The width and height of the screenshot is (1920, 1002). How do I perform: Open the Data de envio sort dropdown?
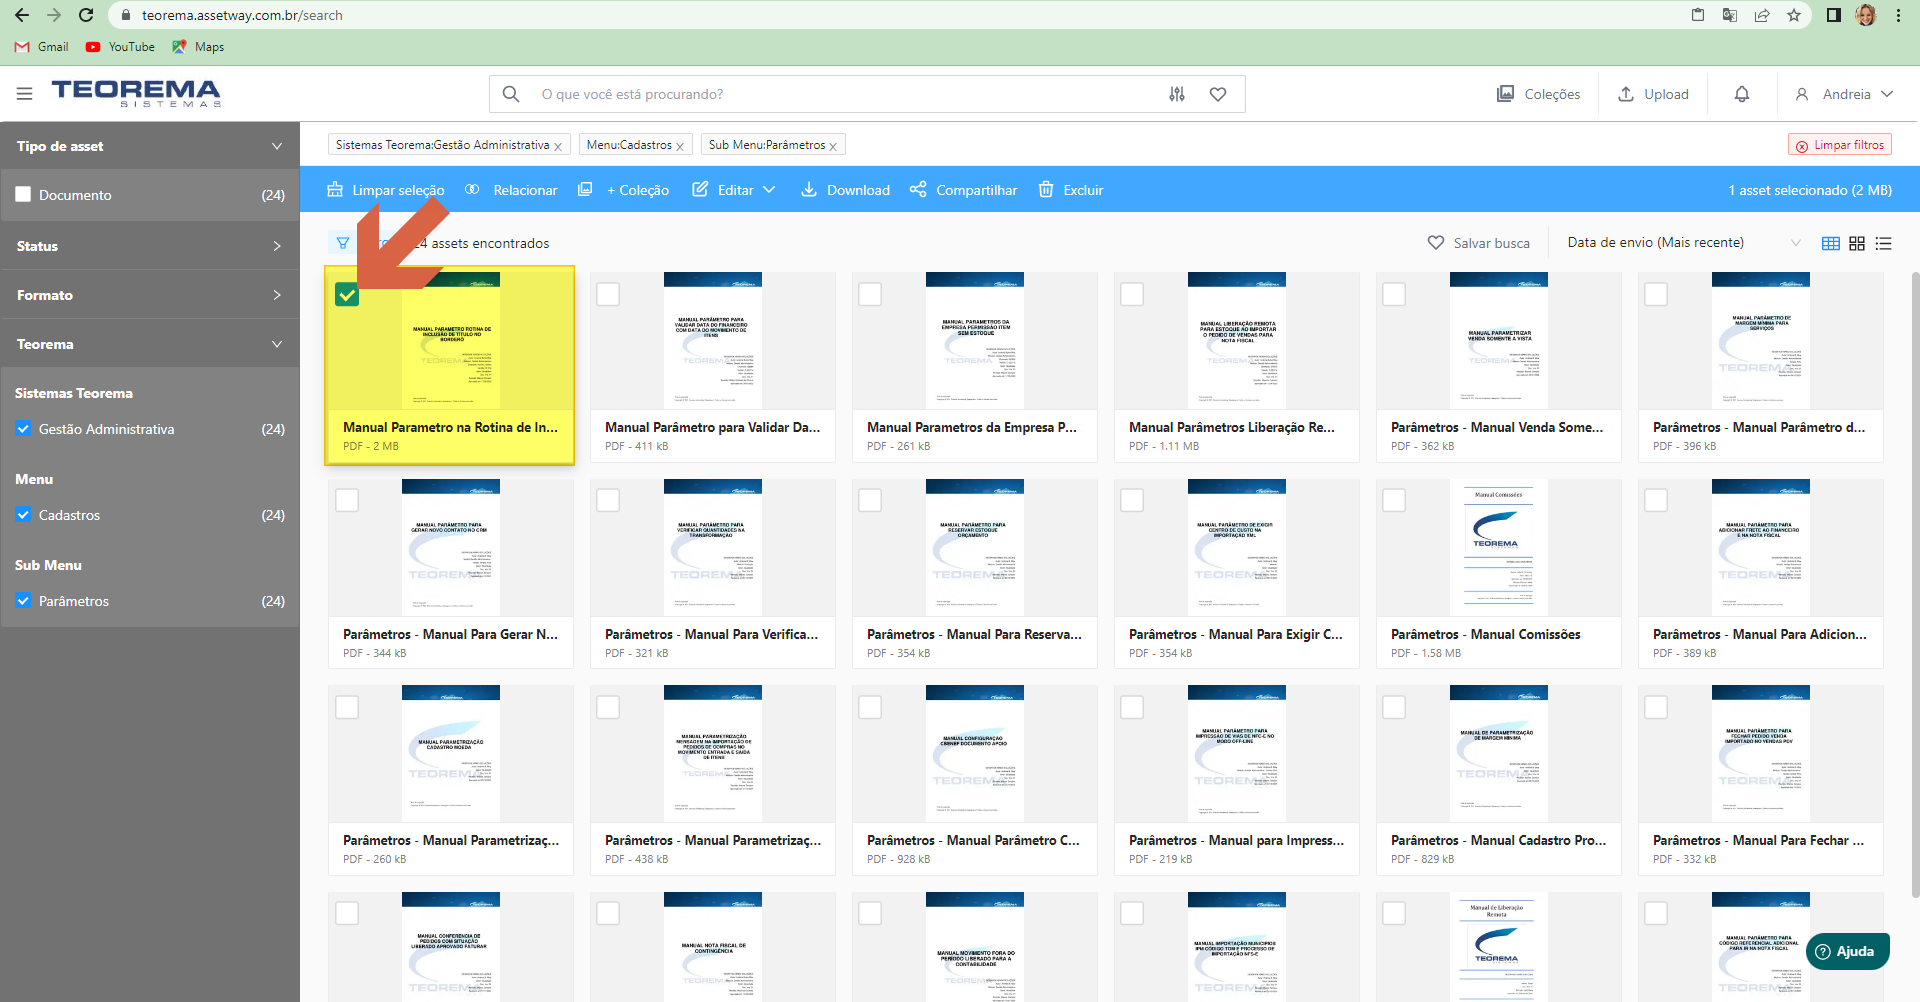[x=1684, y=243]
